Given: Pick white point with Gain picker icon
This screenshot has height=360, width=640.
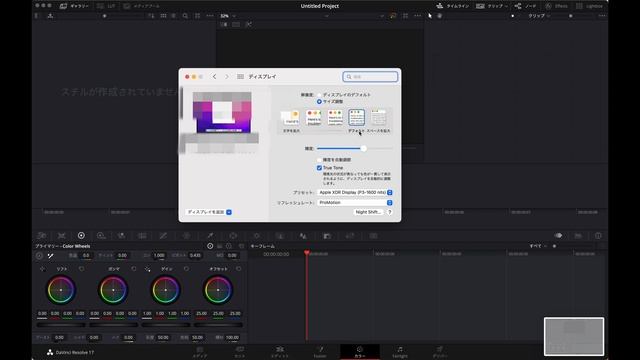Looking at the screenshot, I should 147,269.
